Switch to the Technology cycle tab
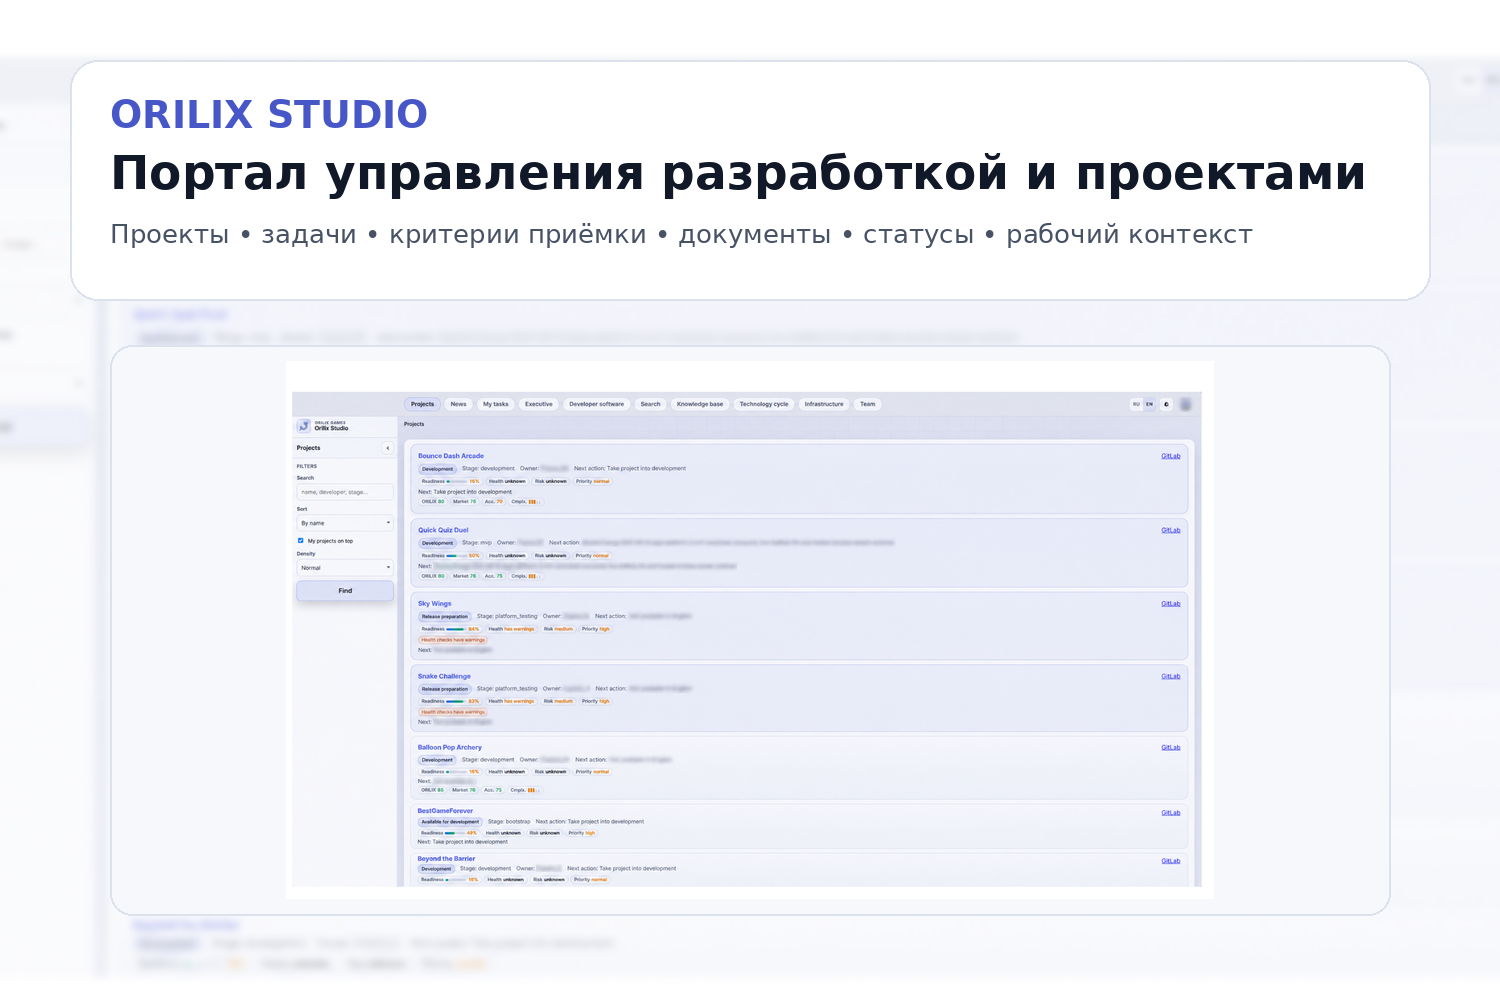 764,405
